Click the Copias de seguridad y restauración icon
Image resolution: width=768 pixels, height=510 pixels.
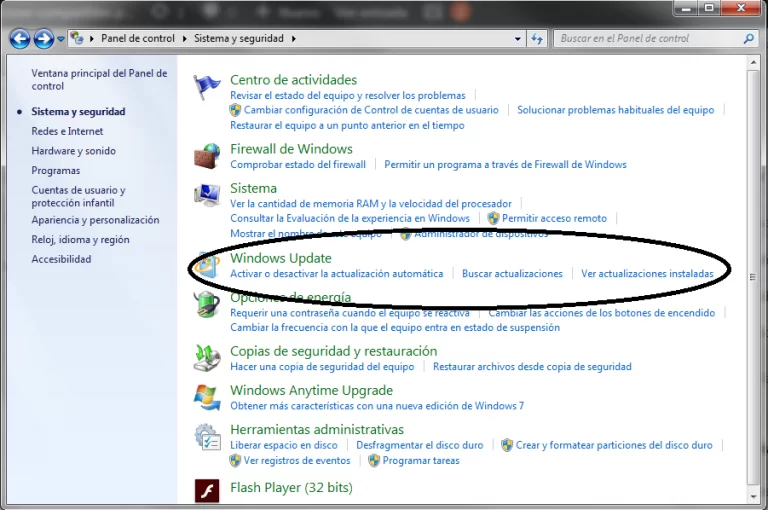coord(207,358)
